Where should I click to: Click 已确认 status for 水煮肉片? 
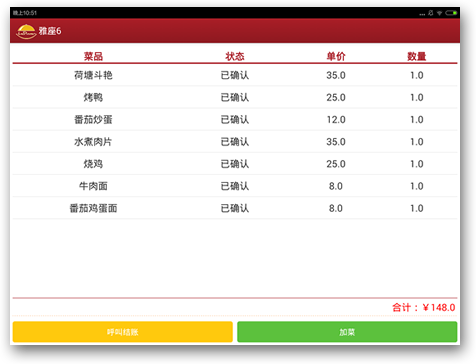[235, 142]
